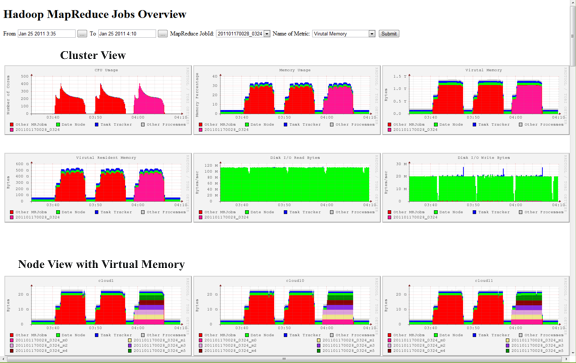
Task: Click pink _m0 swatch in cloud1 legend
Action: [12, 341]
